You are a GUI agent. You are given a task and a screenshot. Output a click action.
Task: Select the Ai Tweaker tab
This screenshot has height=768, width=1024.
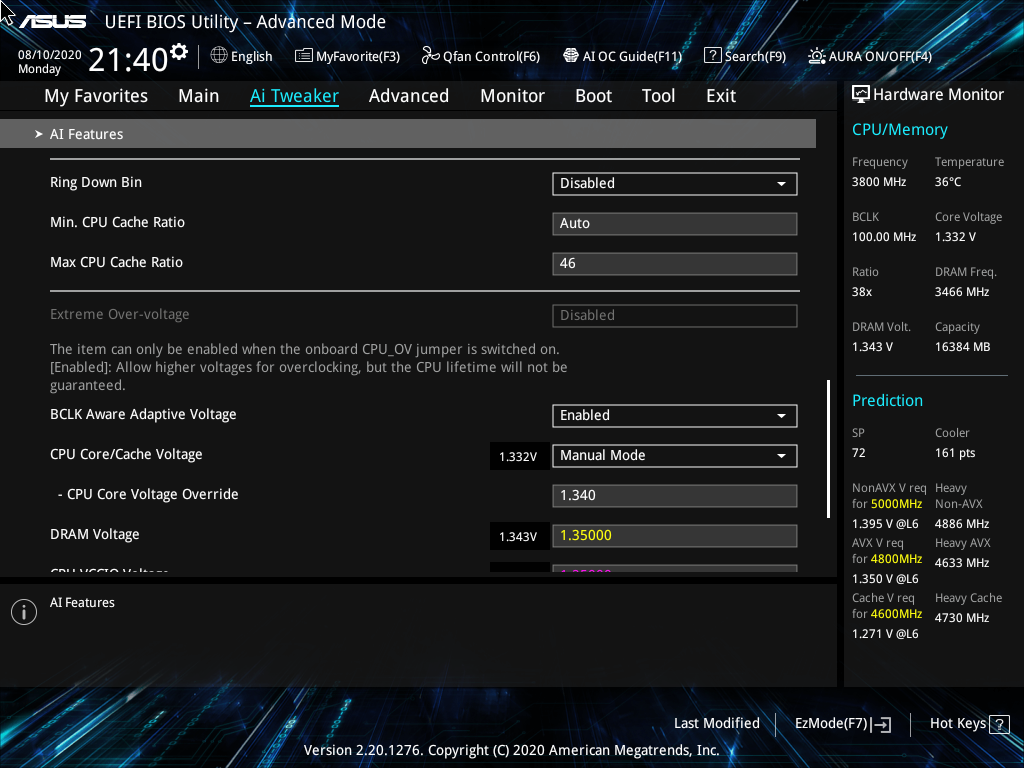(295, 96)
